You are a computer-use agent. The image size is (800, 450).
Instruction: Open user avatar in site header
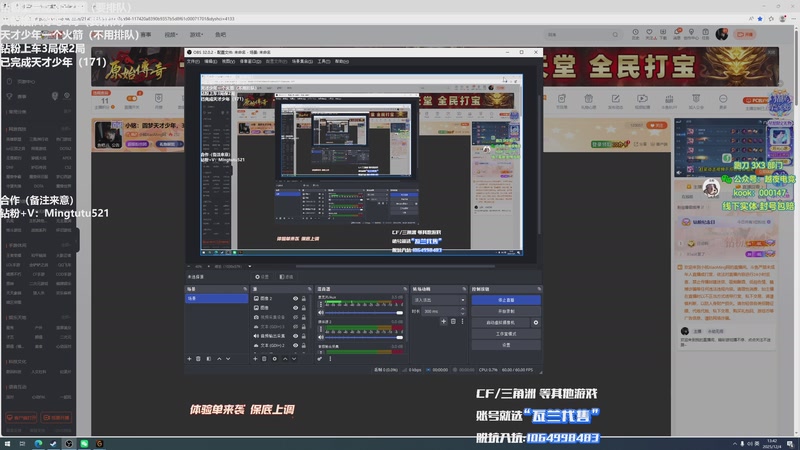tap(721, 34)
